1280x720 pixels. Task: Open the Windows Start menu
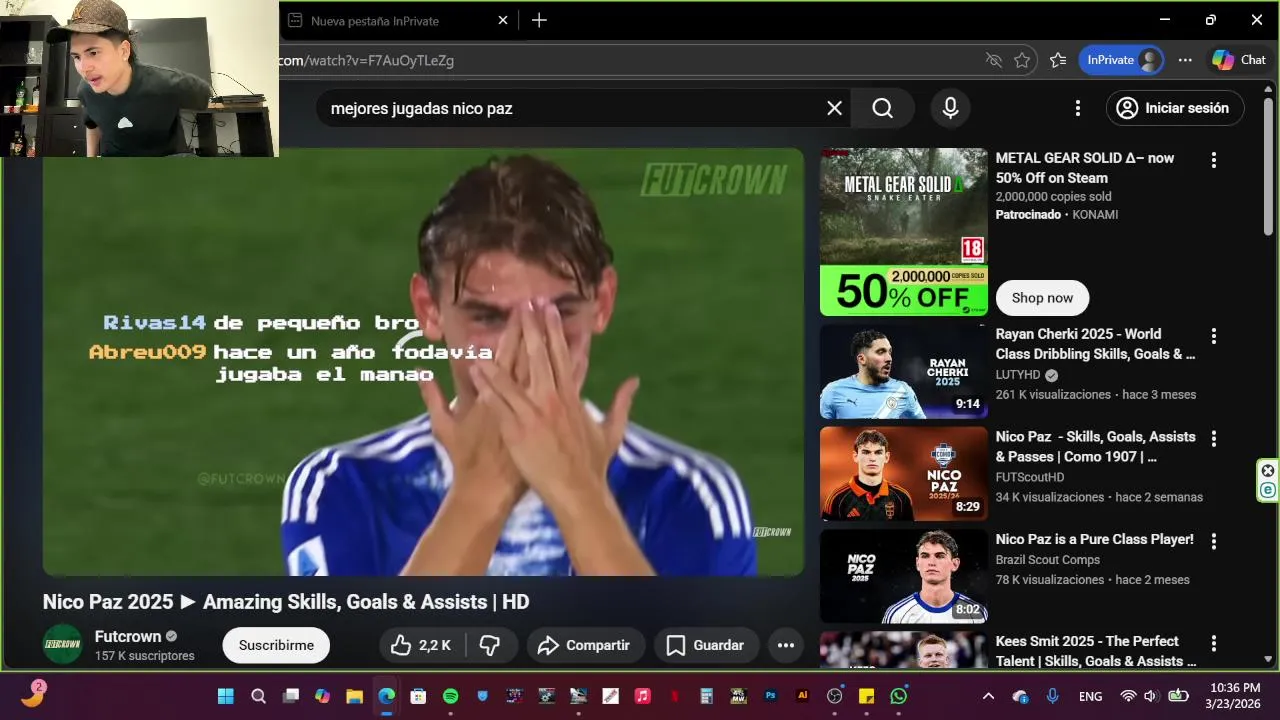tap(226, 696)
